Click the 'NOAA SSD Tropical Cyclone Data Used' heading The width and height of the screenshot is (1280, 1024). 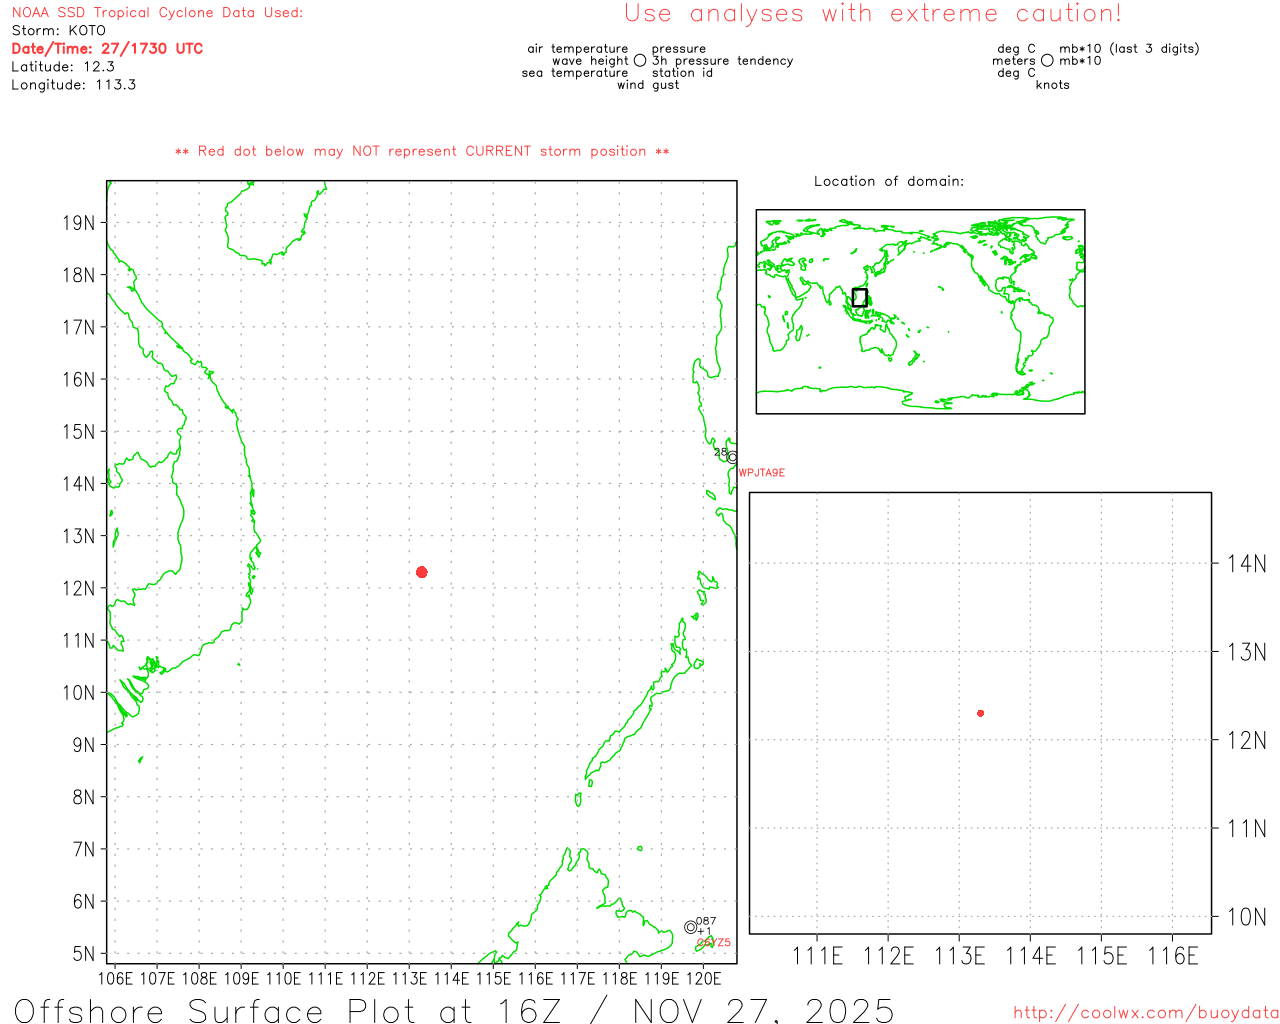pos(157,13)
